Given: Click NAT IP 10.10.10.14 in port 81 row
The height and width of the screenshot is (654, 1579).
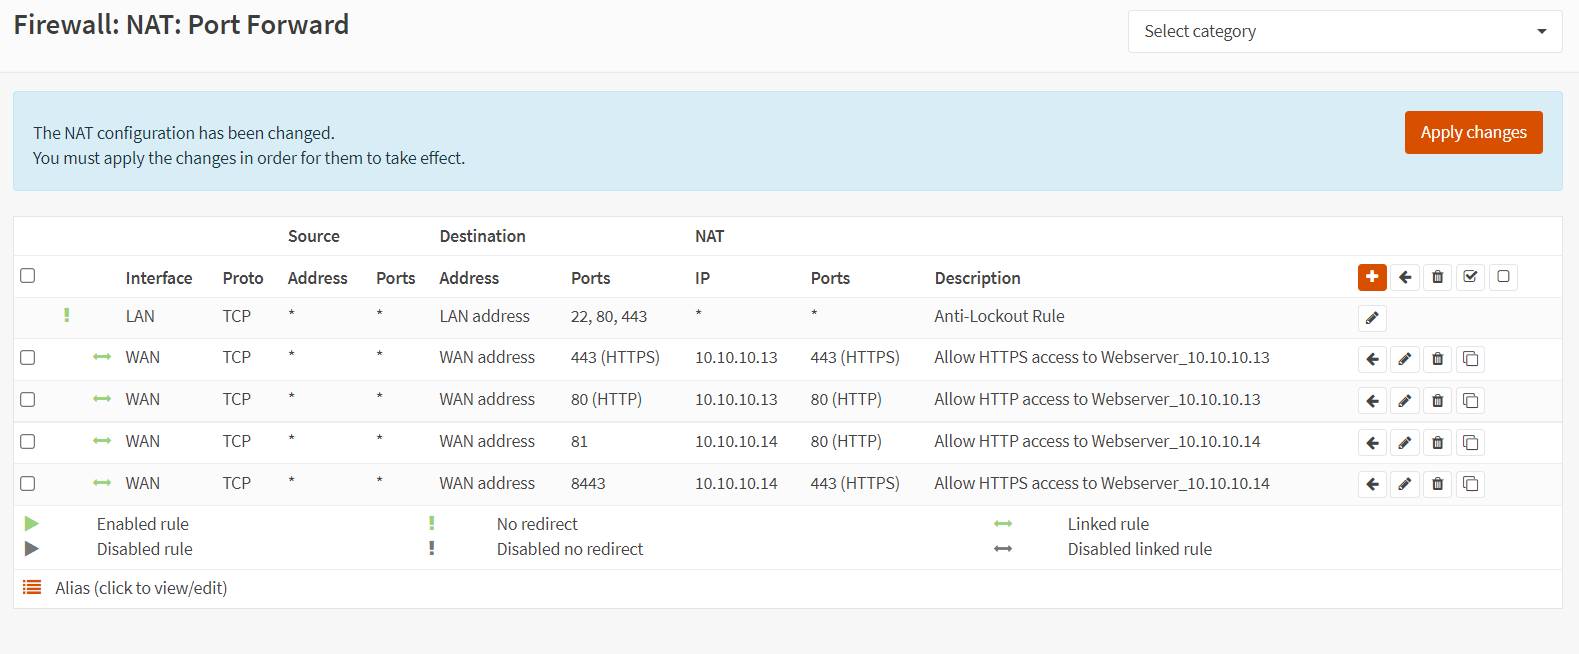Looking at the screenshot, I should coord(736,441).
